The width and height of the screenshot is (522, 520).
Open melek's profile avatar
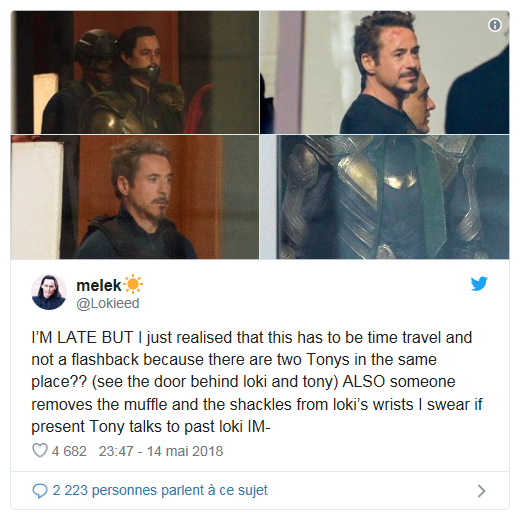[49, 292]
